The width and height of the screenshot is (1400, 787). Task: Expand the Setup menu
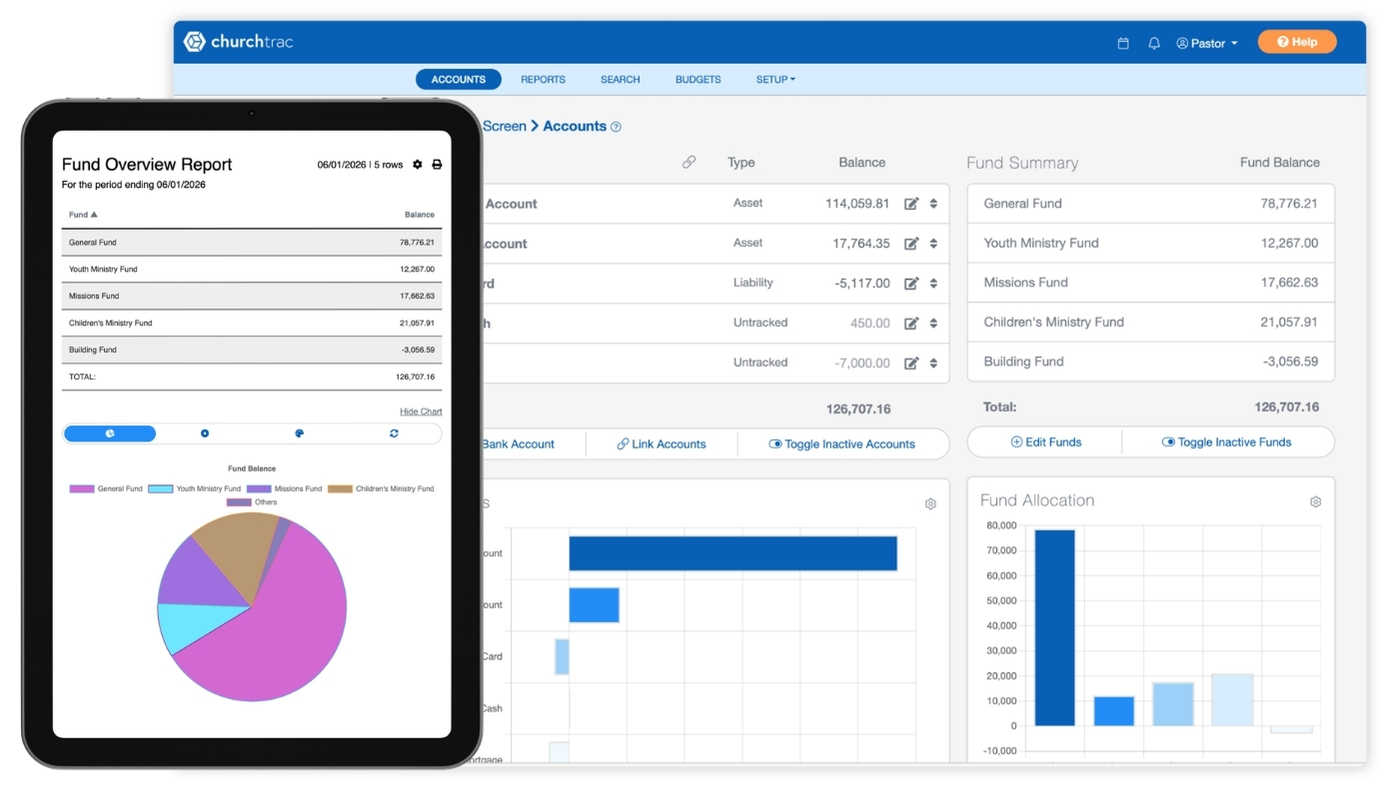[775, 79]
